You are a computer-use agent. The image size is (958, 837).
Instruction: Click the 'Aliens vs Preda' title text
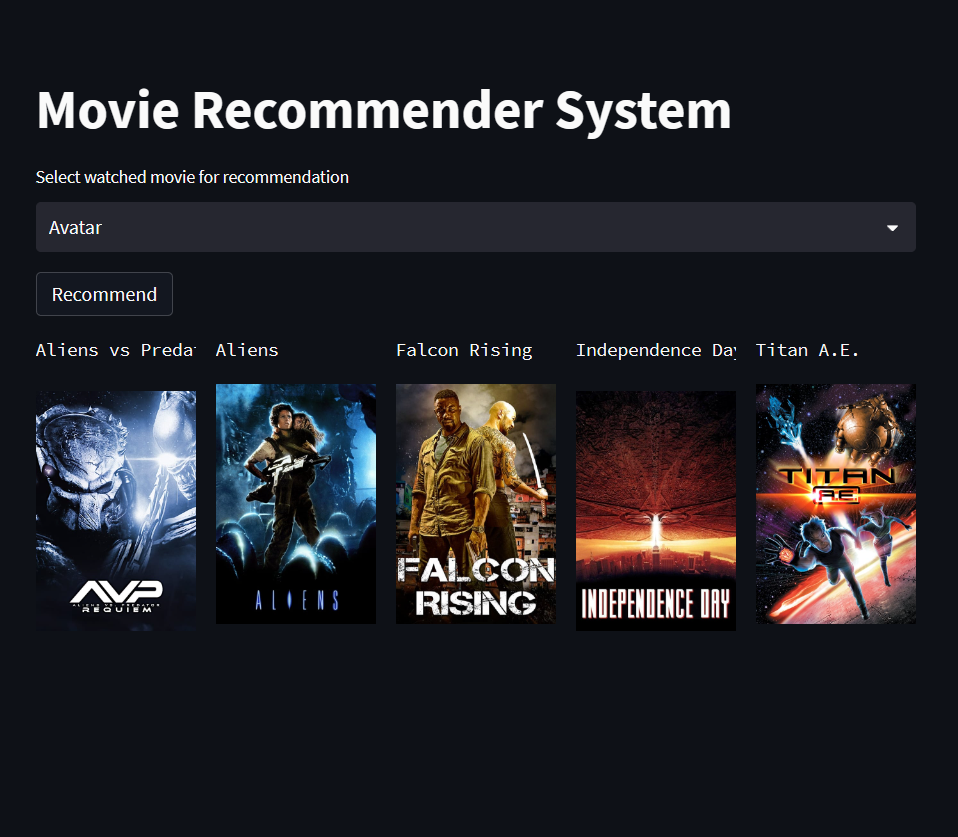tap(116, 350)
